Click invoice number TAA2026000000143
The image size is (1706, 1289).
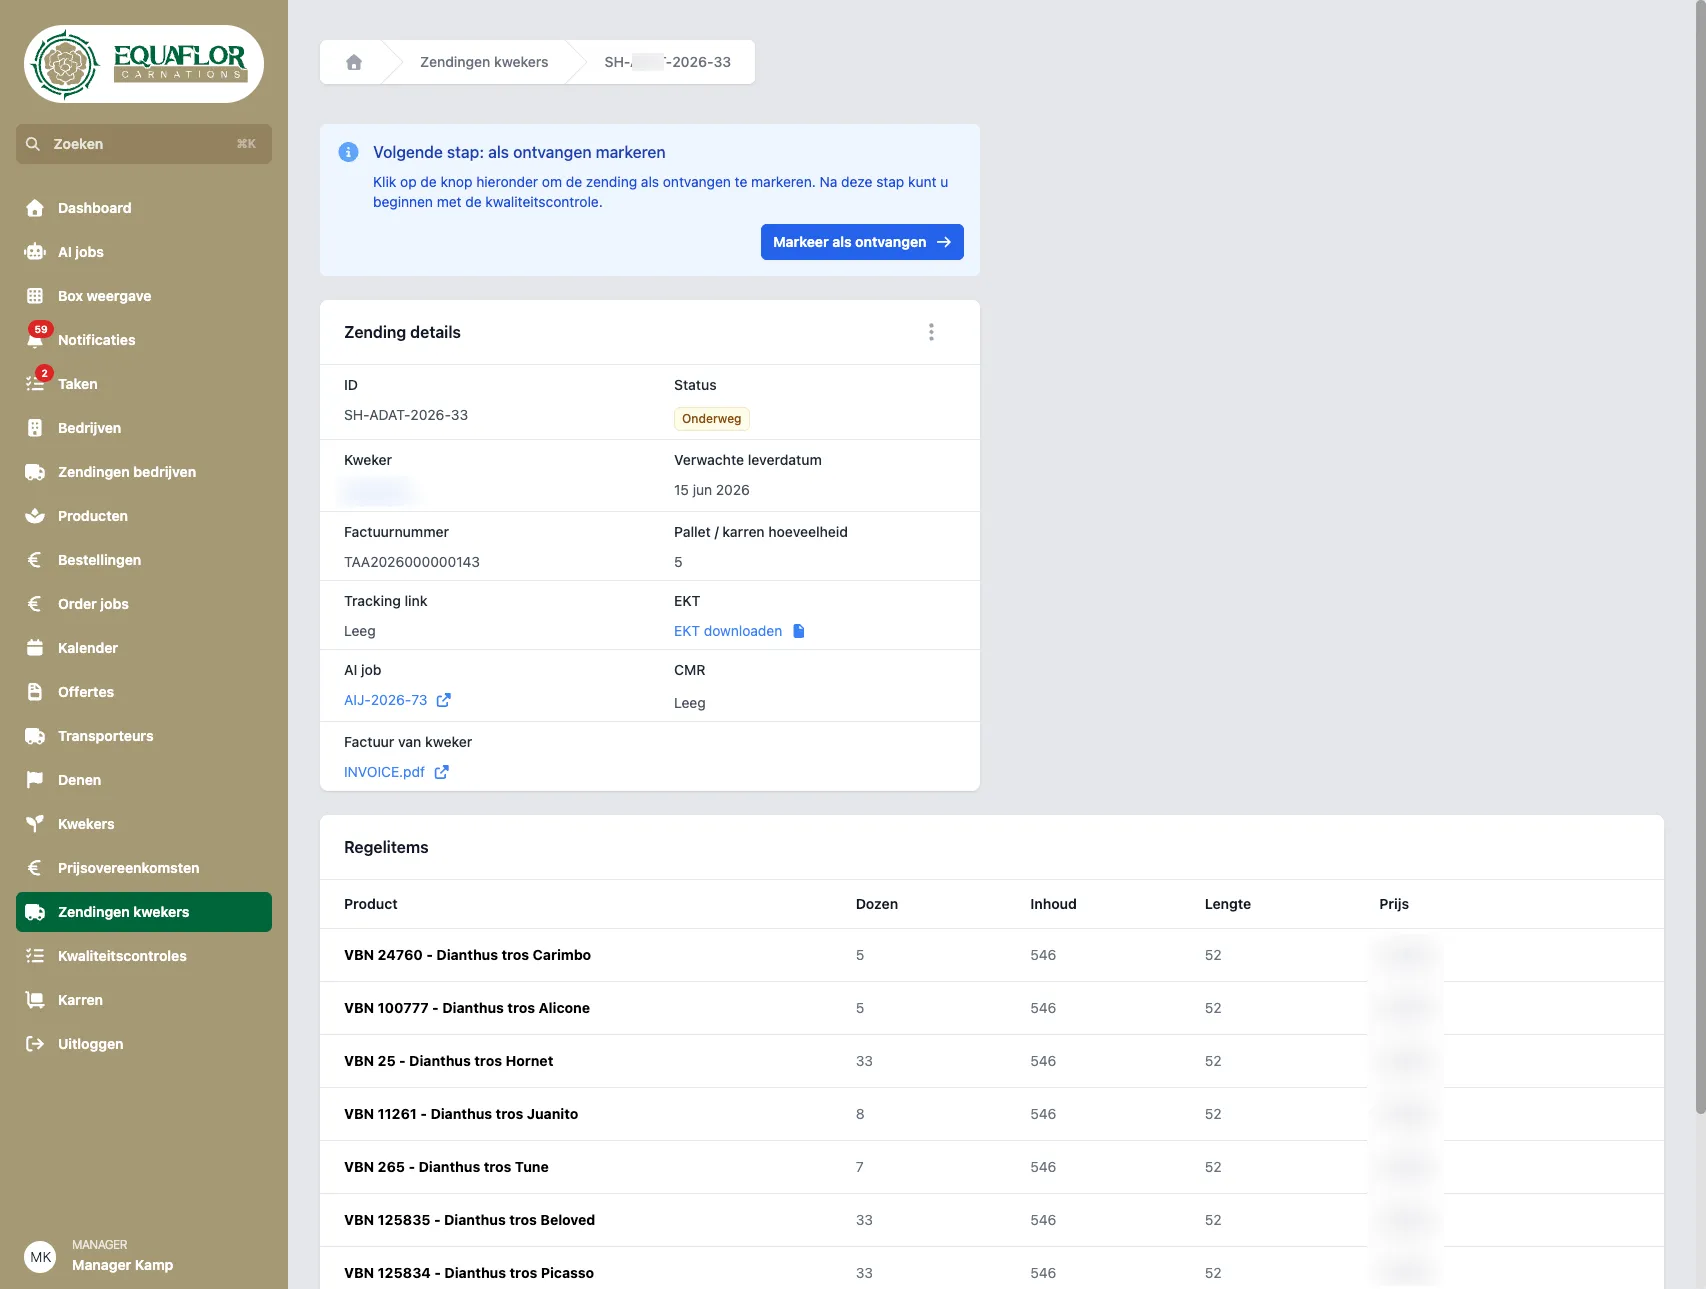tap(412, 562)
